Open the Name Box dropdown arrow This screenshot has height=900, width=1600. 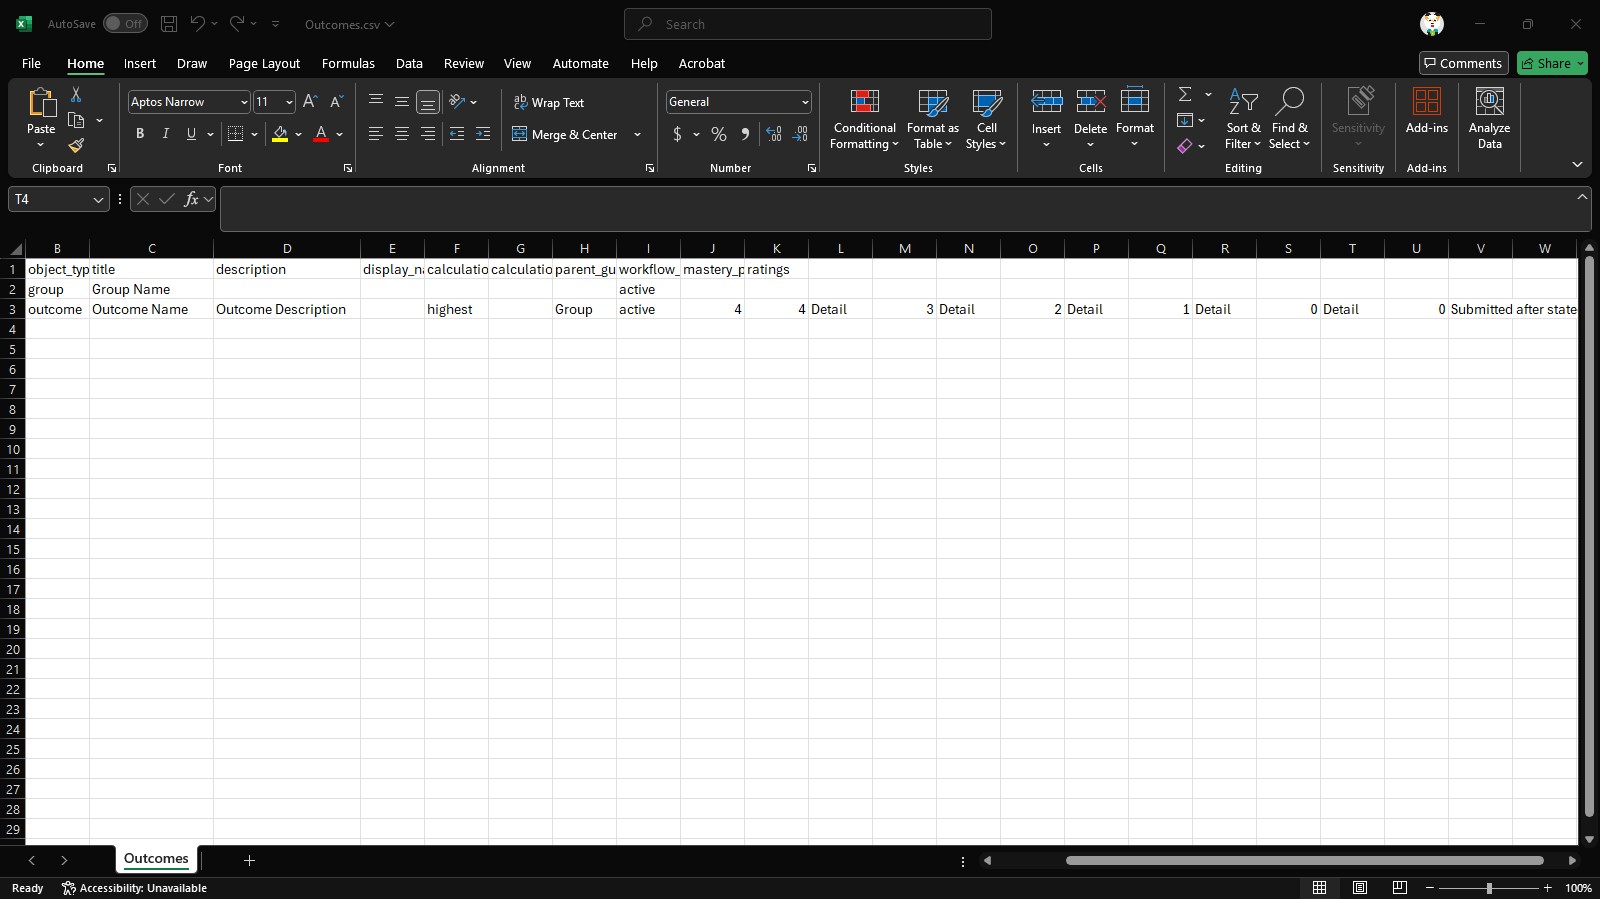pos(98,200)
